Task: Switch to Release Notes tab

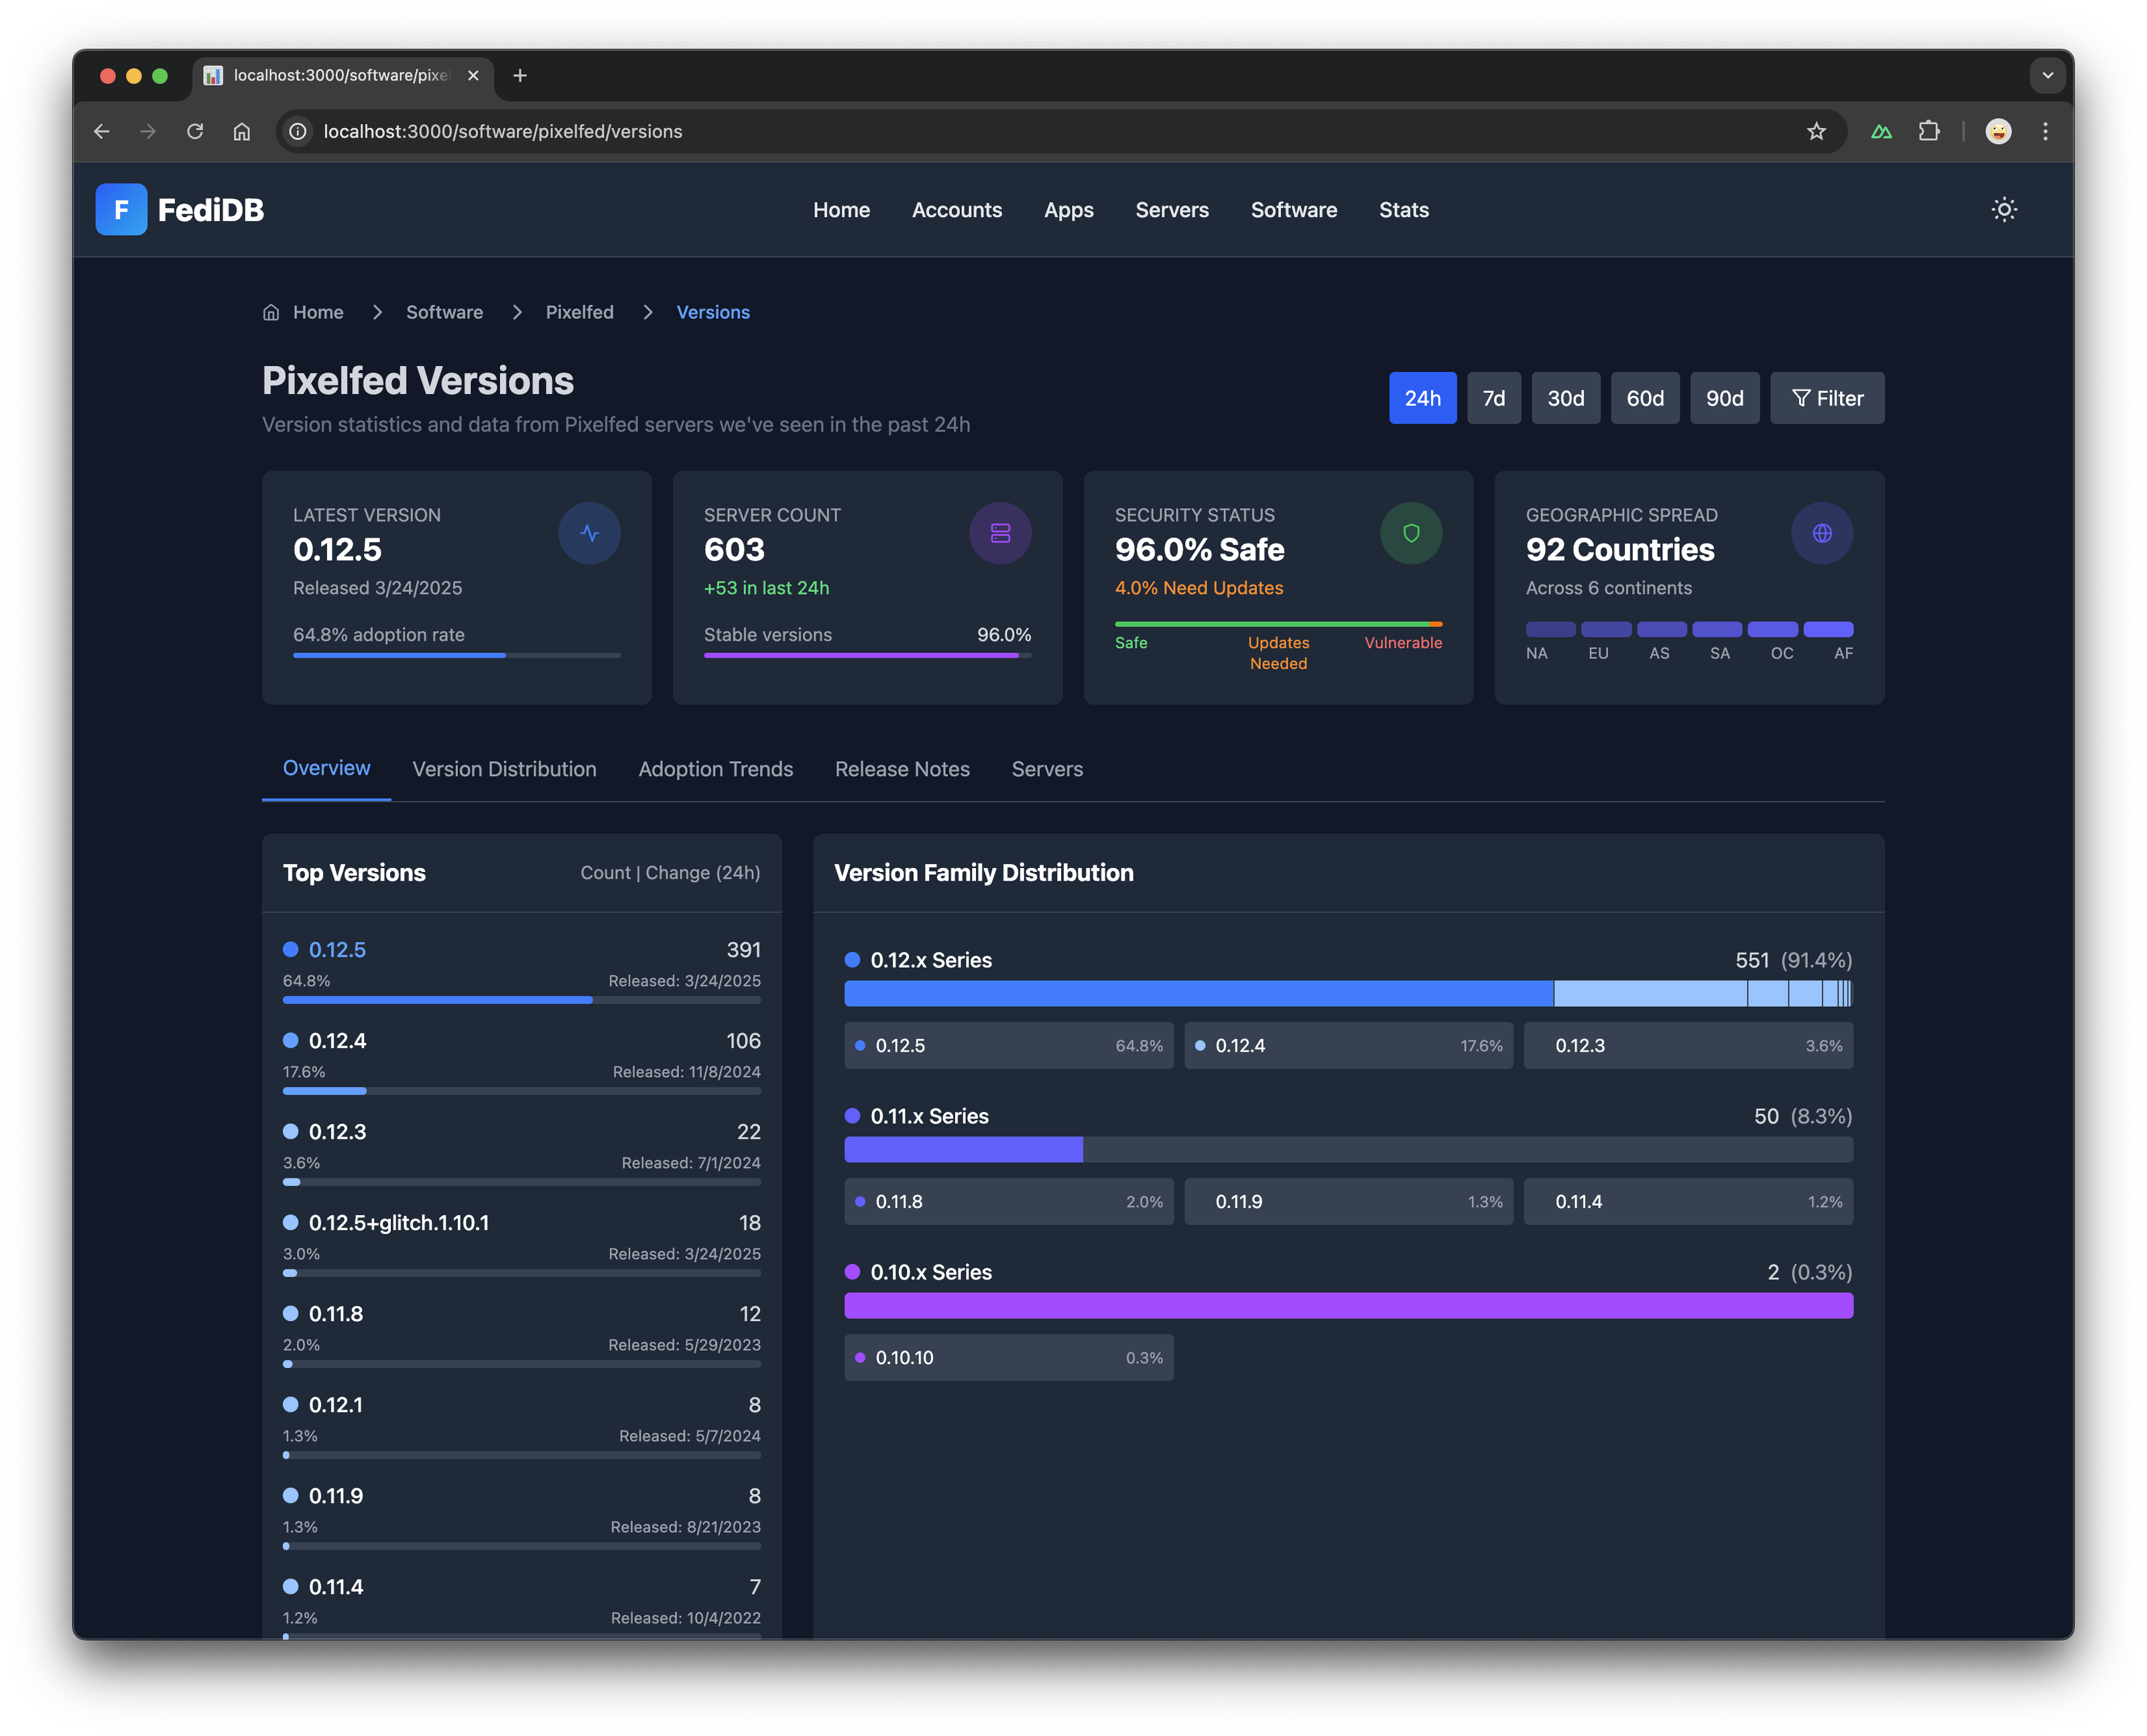Action: 902,769
